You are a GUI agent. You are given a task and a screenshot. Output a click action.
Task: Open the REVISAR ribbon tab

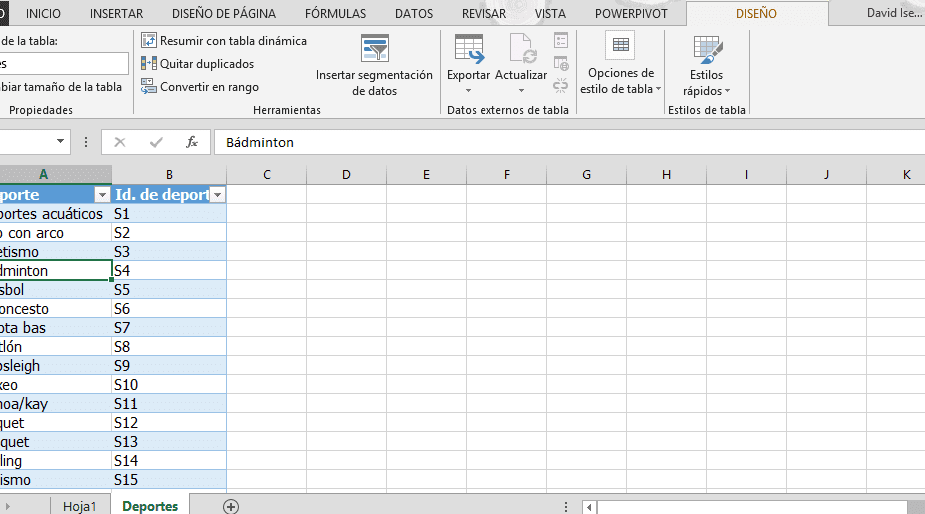point(484,13)
